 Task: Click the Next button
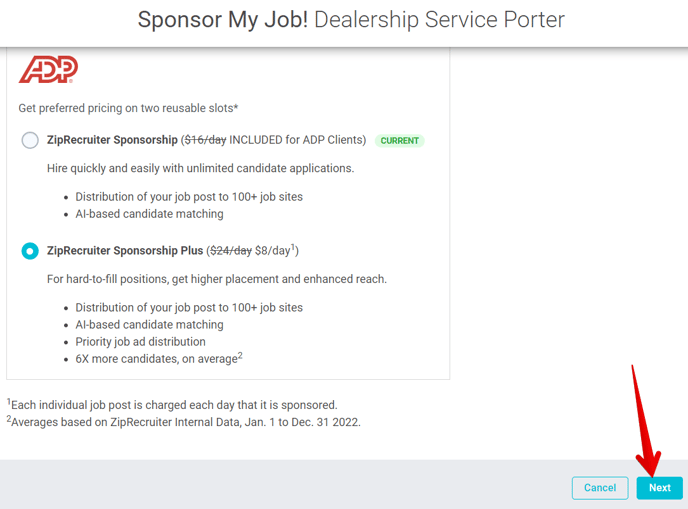click(x=659, y=487)
